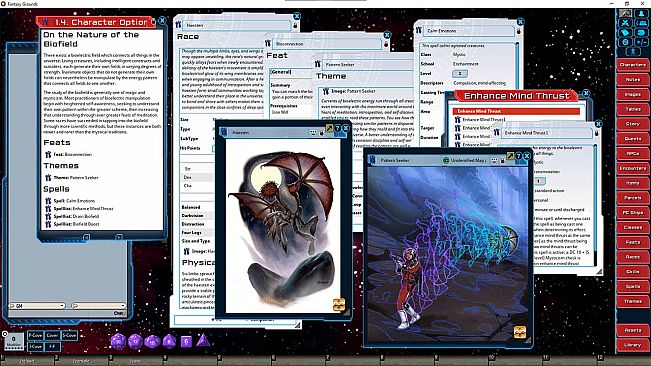Viewport: 651px width, 366px height.
Task: Open the Assets sidebar button
Action: point(633,330)
